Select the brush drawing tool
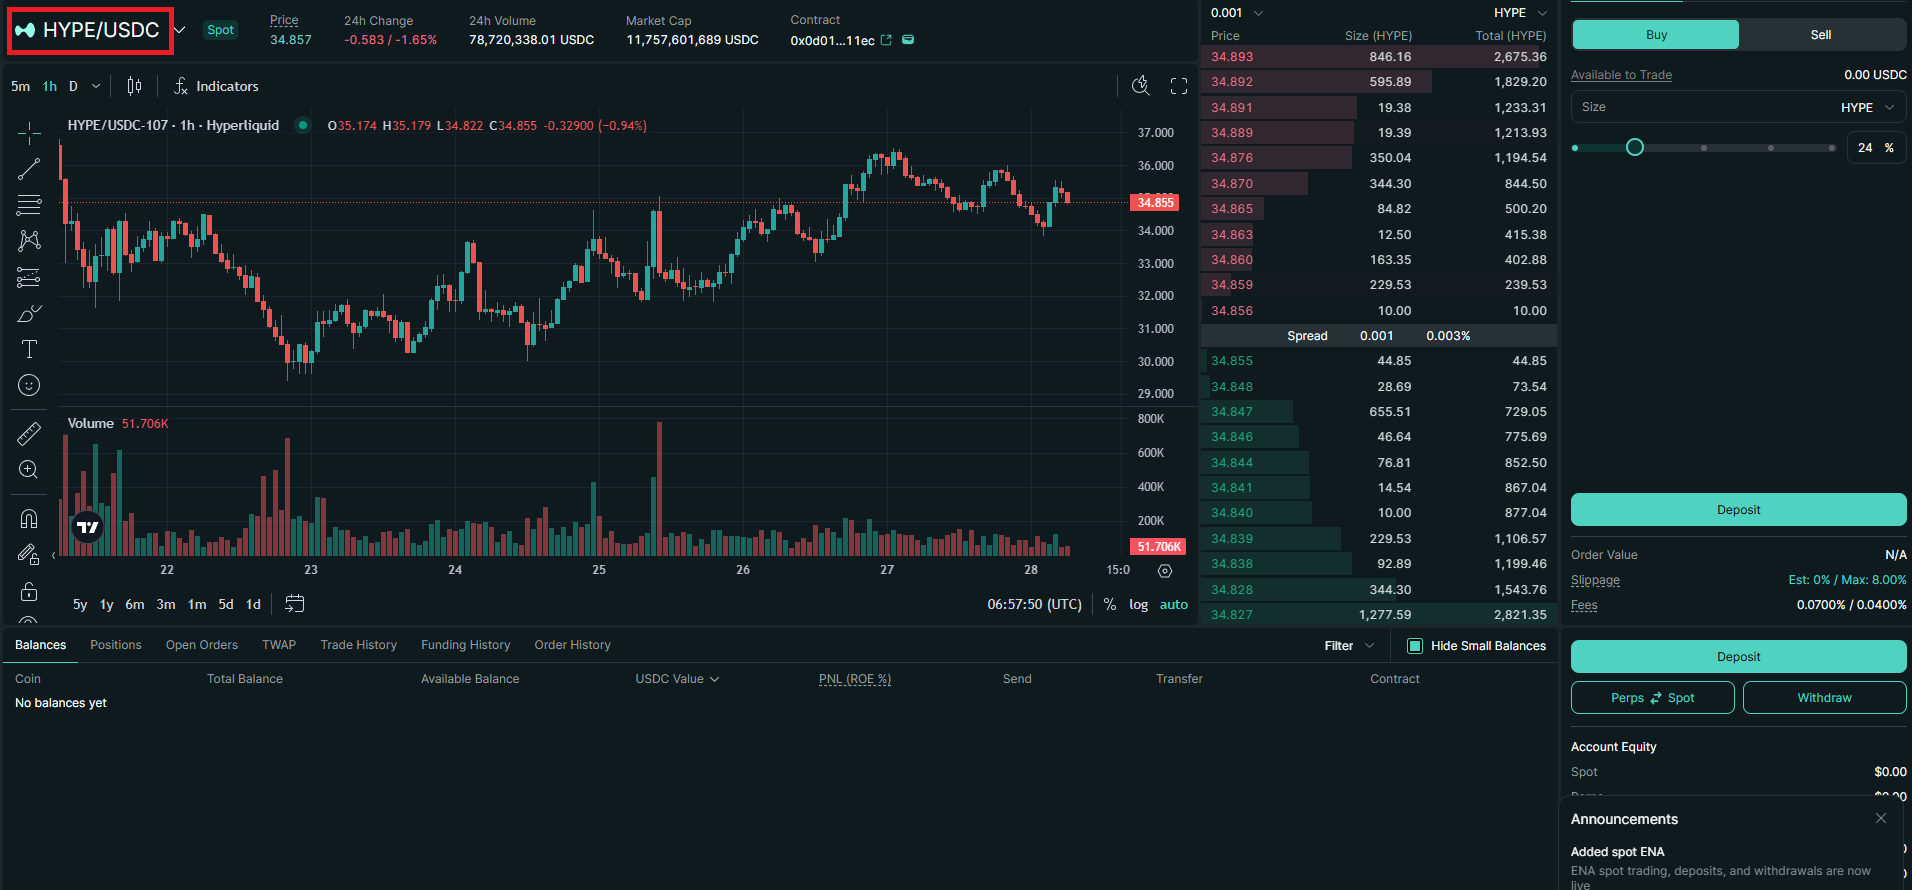This screenshot has height=890, width=1912. coord(29,313)
